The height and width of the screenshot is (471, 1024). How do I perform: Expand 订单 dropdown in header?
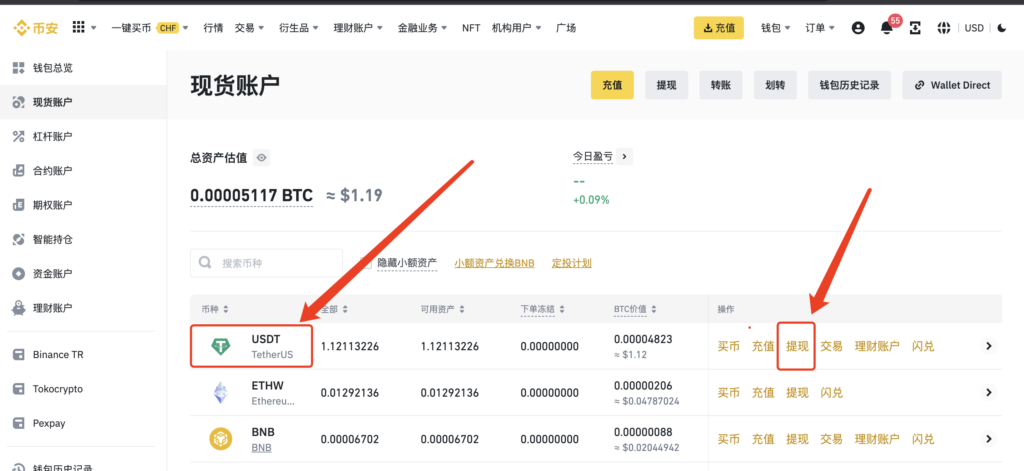pos(820,28)
